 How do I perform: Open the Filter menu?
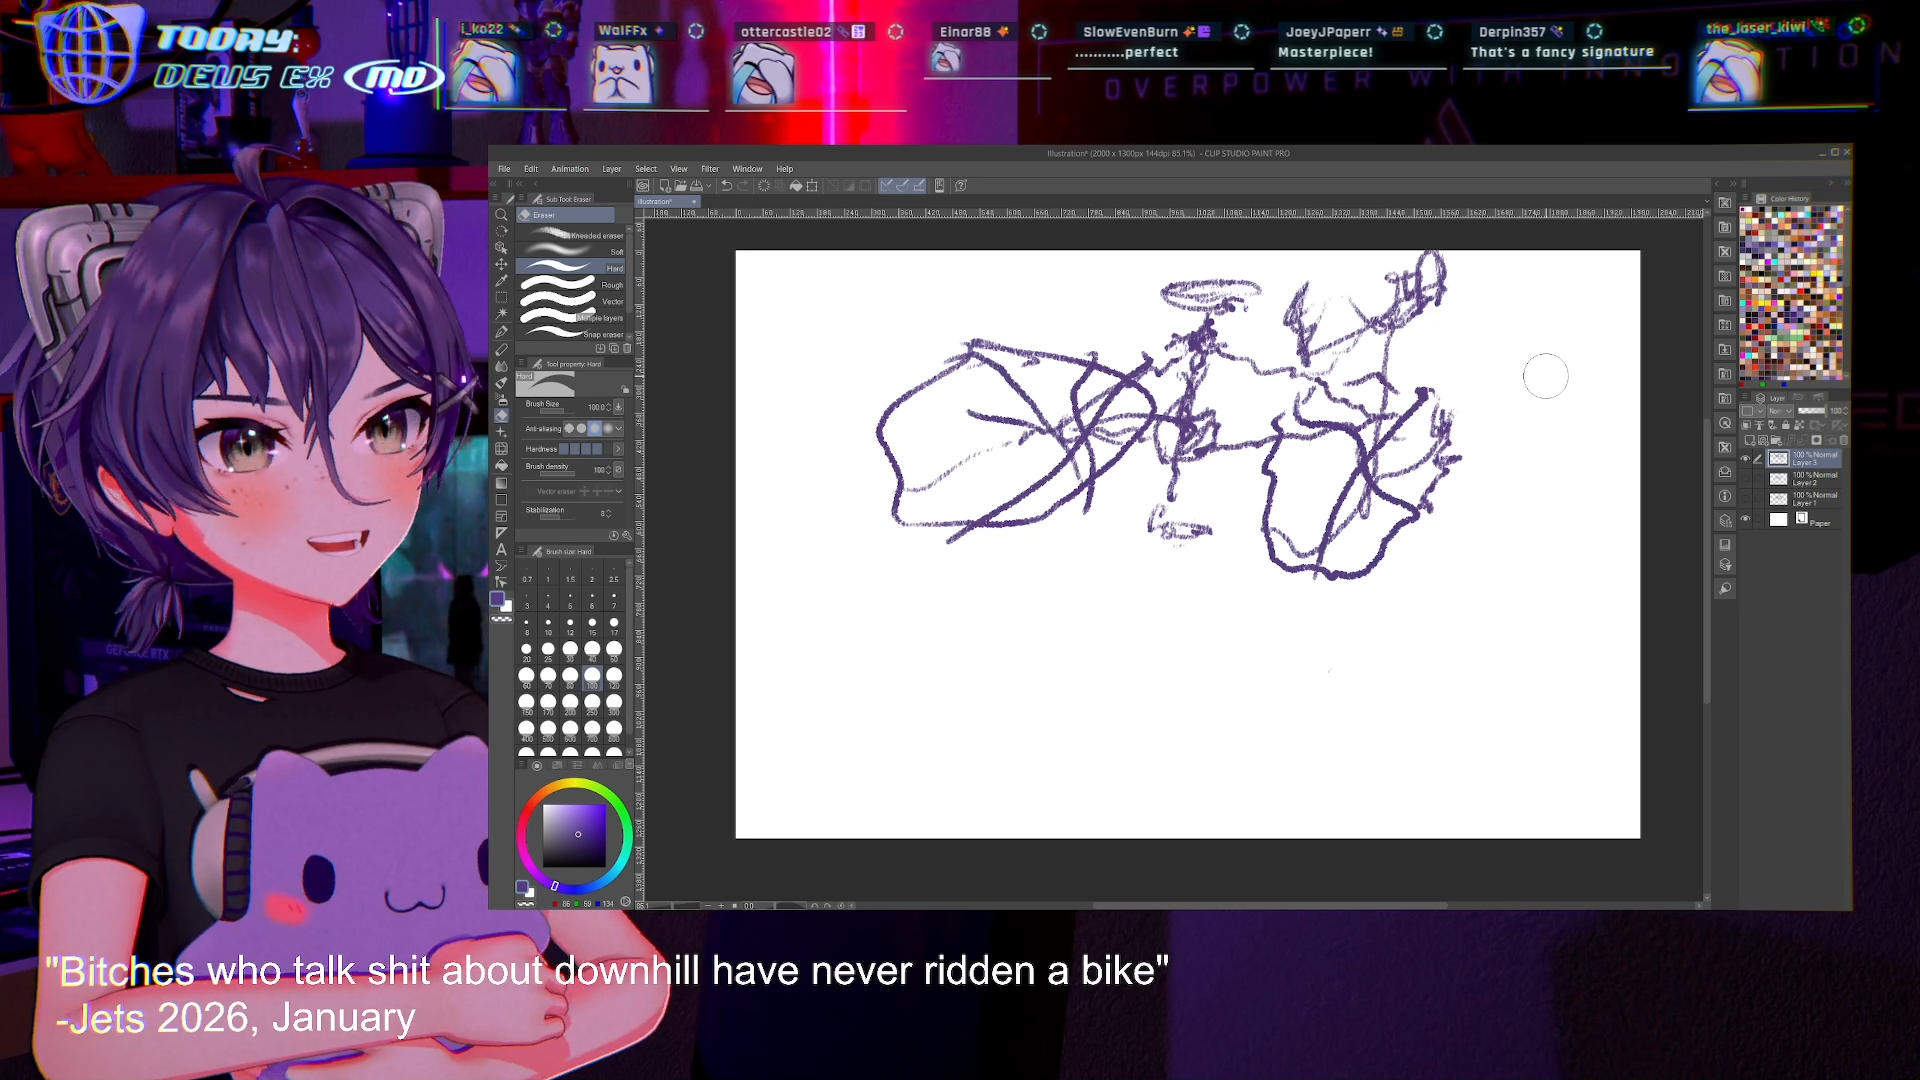point(709,169)
